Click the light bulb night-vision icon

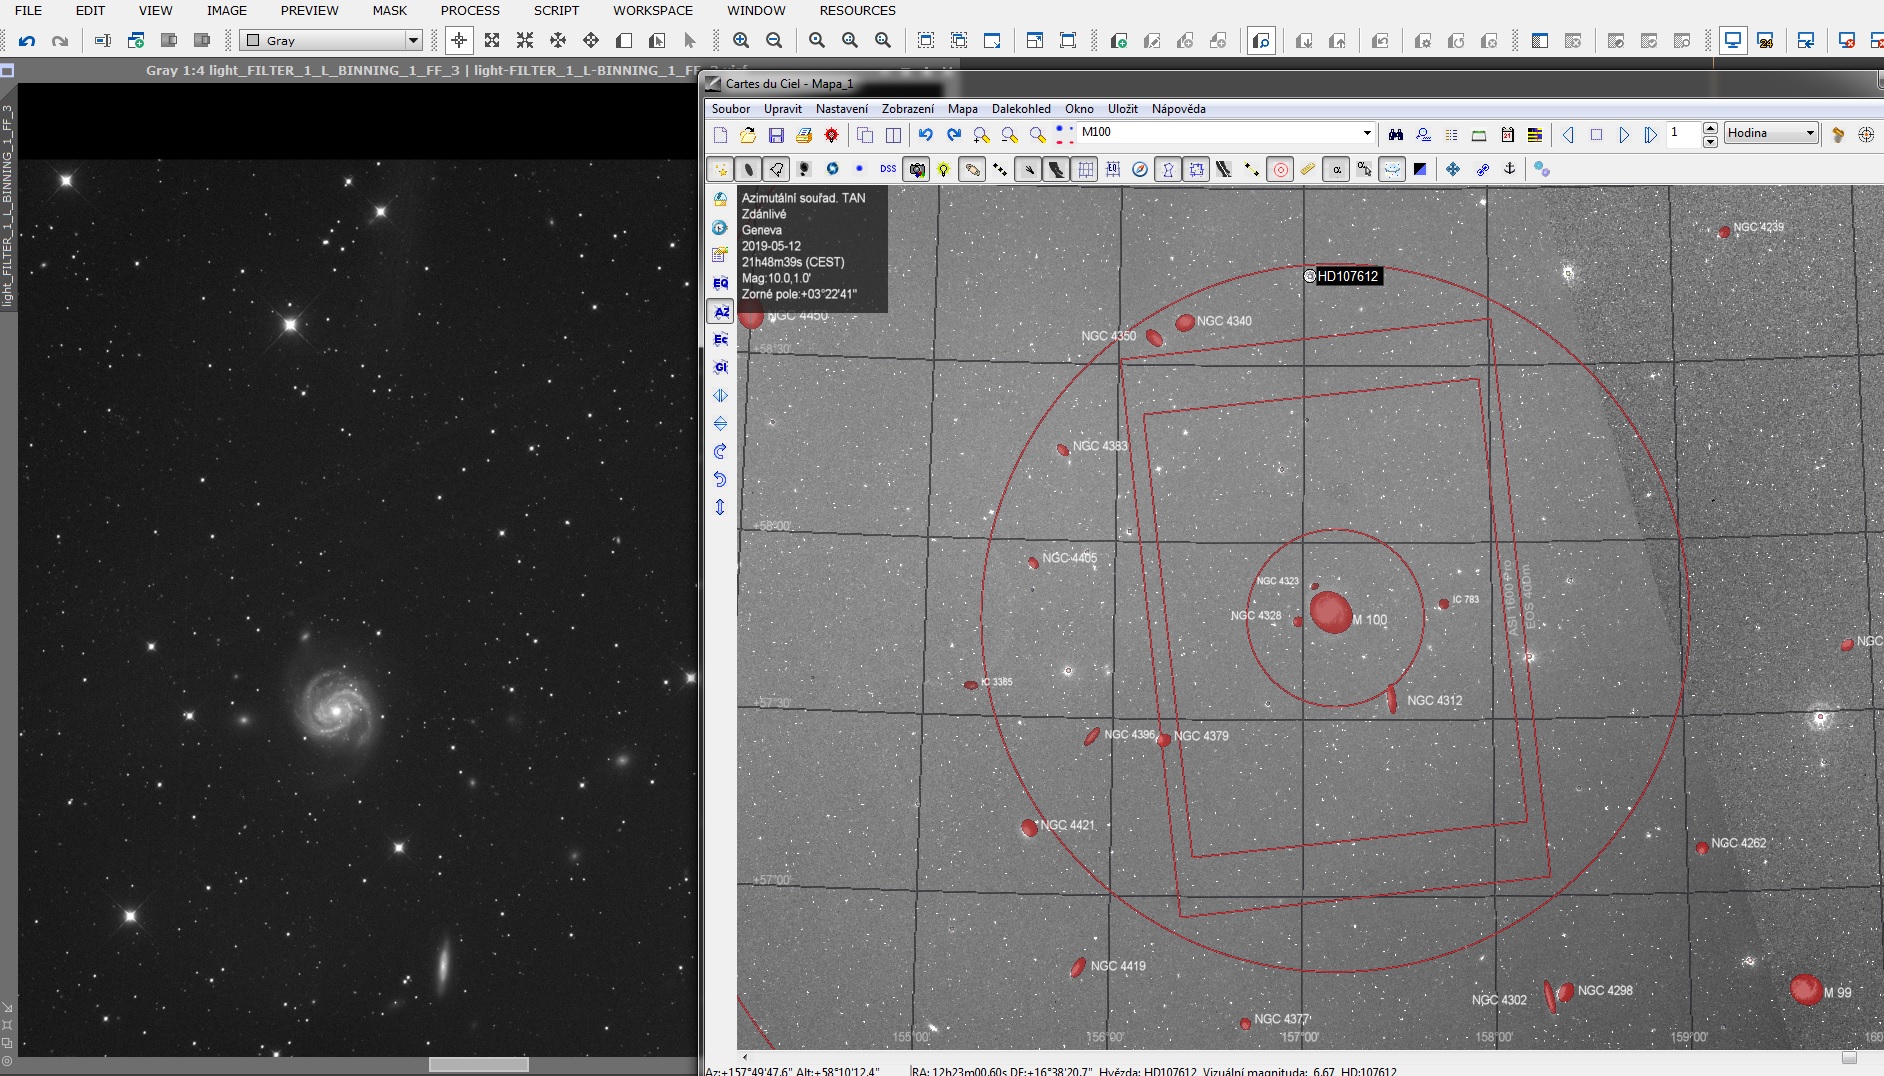click(943, 169)
